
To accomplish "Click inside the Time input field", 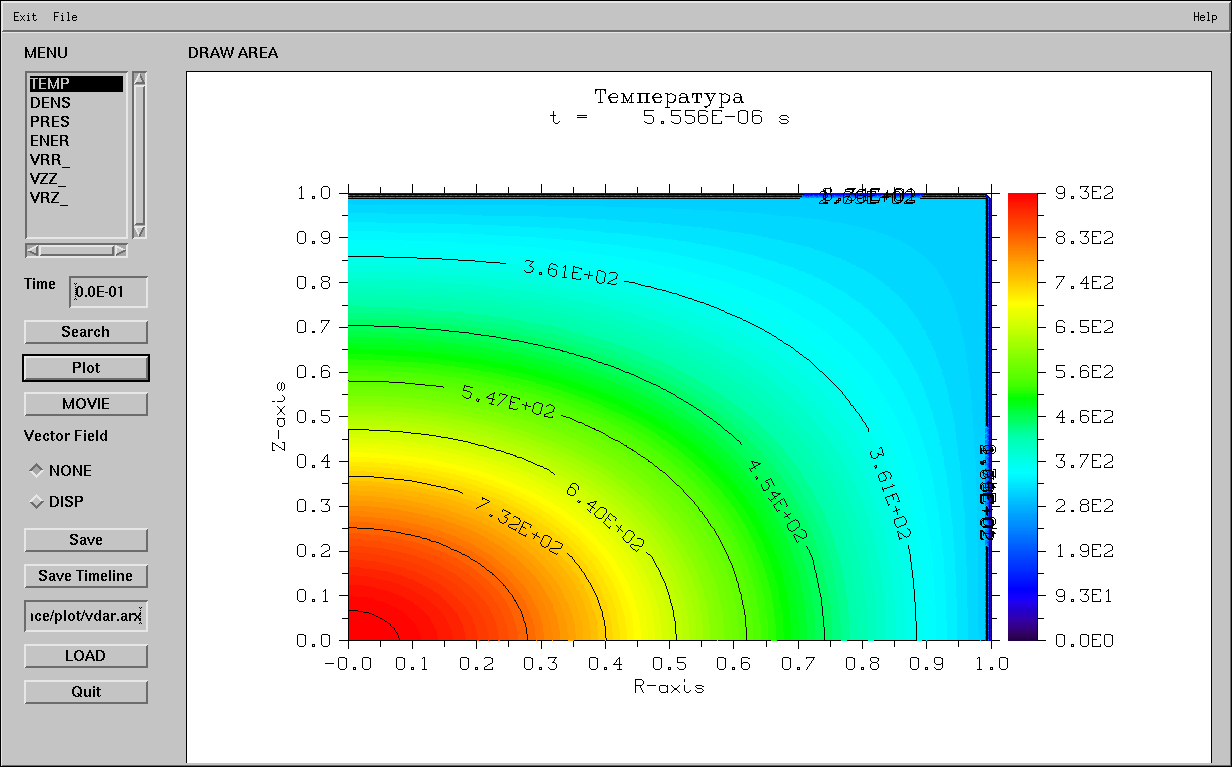I will (107, 291).
